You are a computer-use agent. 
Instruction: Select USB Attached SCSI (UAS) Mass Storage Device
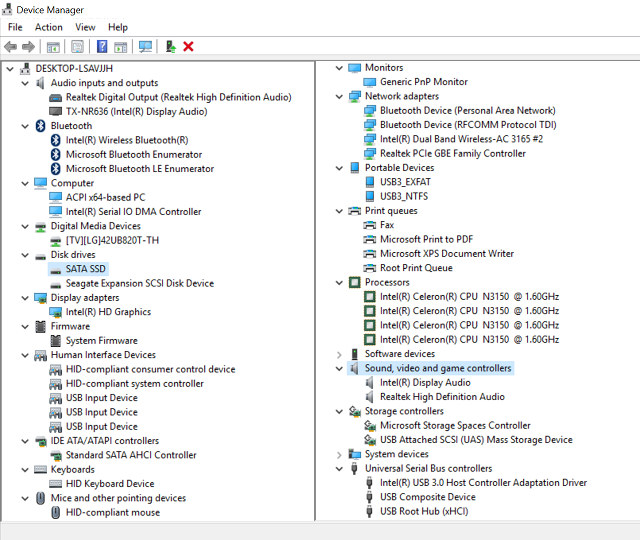(476, 440)
